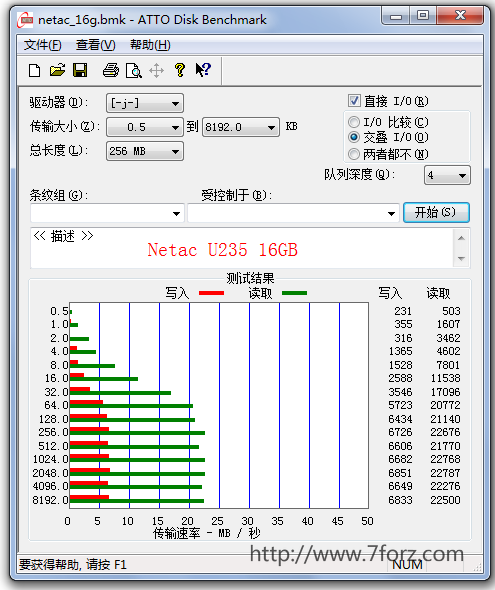This screenshot has width=495, height=590.
Task: Select the Neither radio button
Action: coord(354,154)
